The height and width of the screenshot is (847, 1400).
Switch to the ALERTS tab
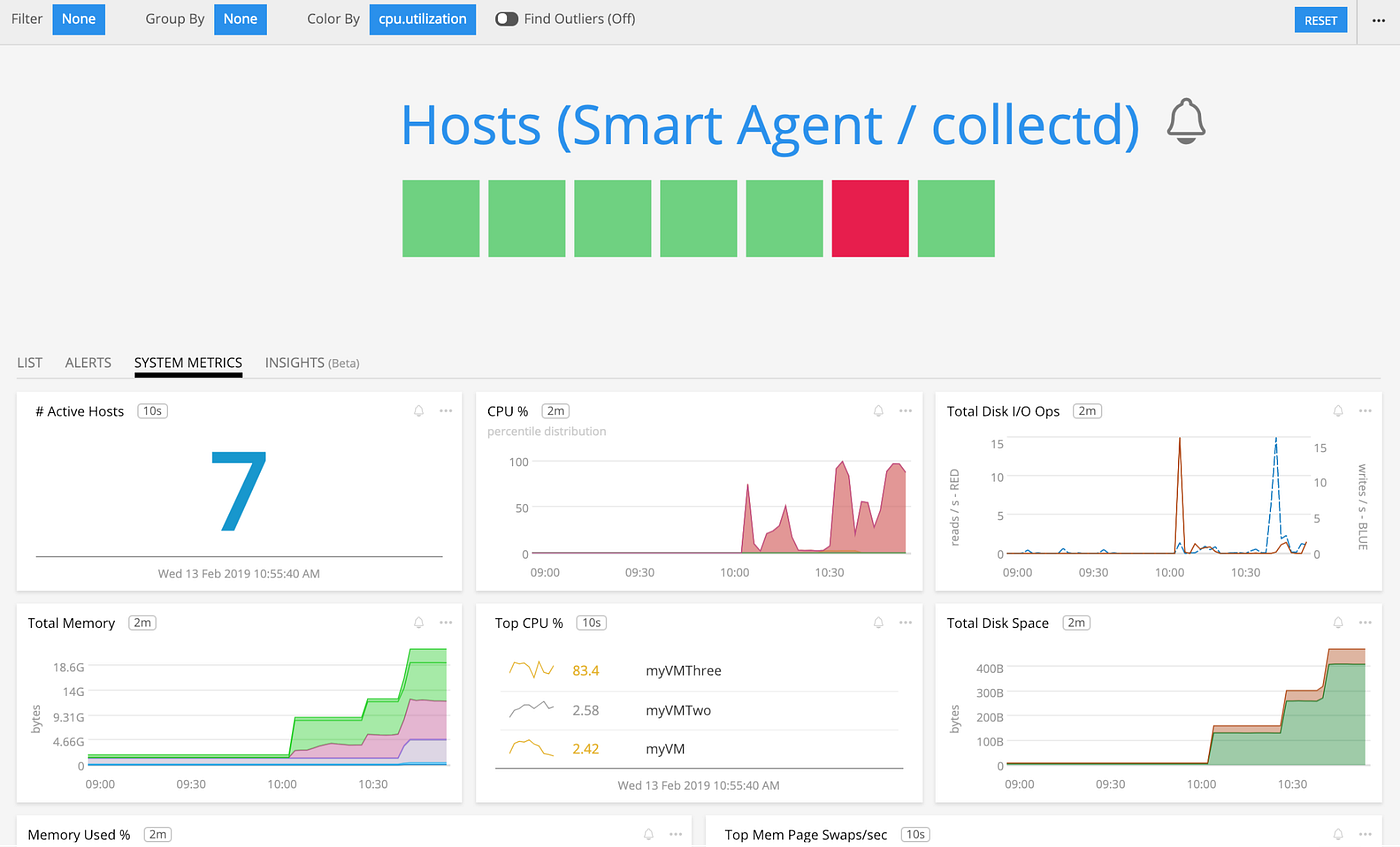(88, 362)
